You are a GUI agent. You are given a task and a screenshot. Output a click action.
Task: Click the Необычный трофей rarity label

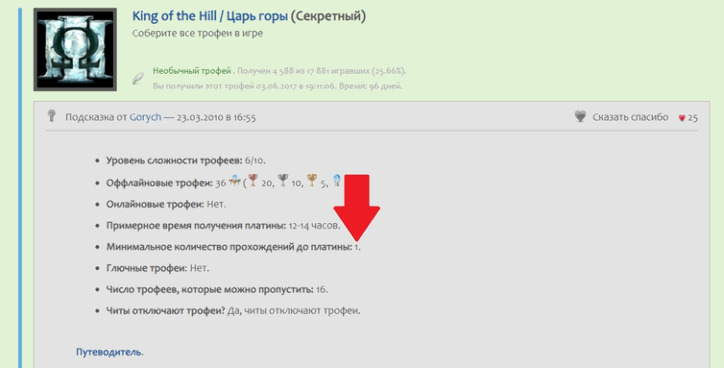point(192,71)
